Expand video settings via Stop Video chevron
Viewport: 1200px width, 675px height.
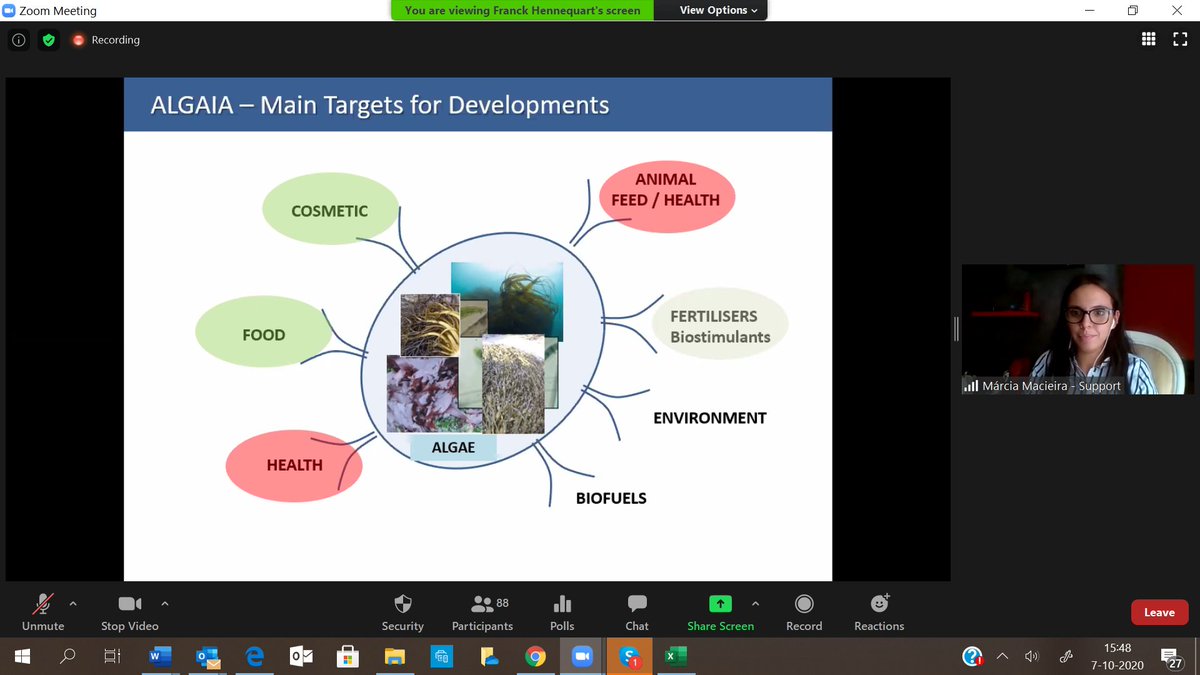point(165,604)
